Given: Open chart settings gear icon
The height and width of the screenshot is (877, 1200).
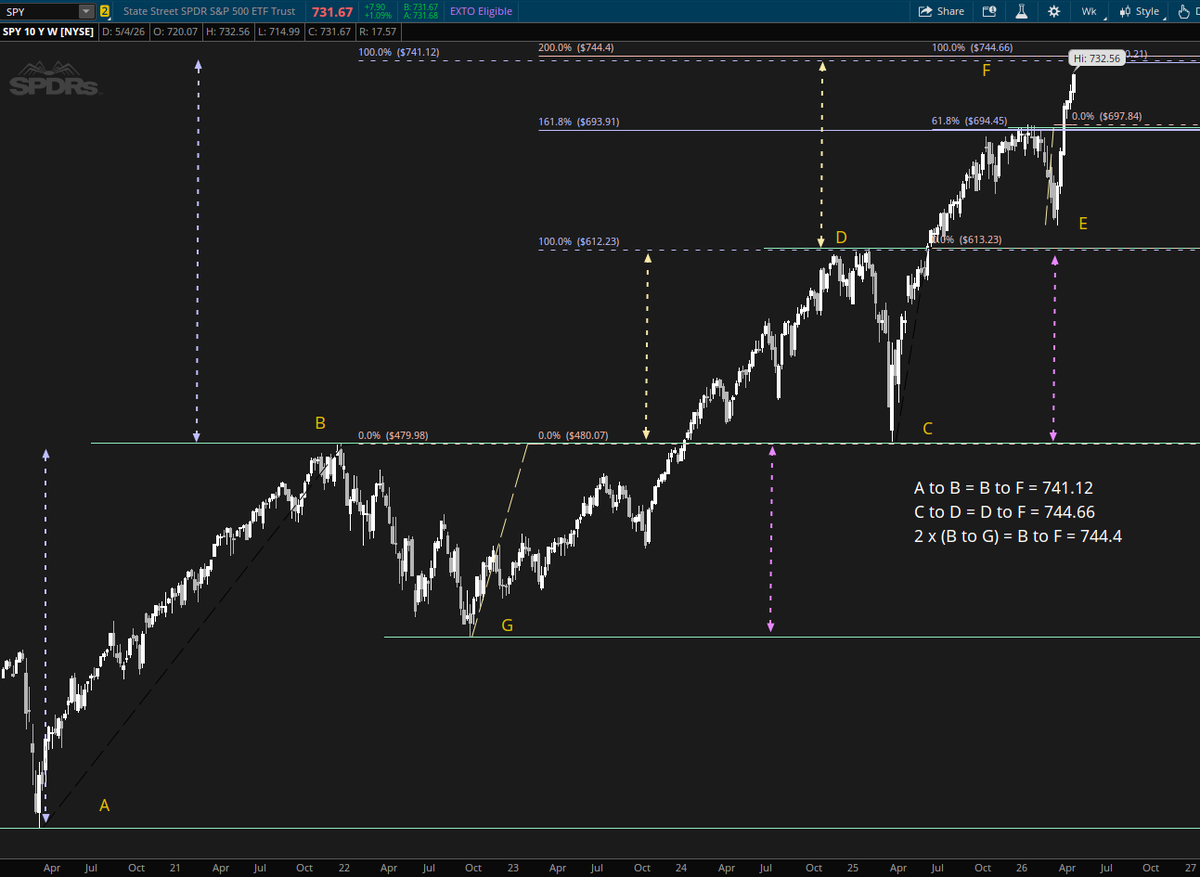Looking at the screenshot, I should pyautogui.click(x=1054, y=11).
